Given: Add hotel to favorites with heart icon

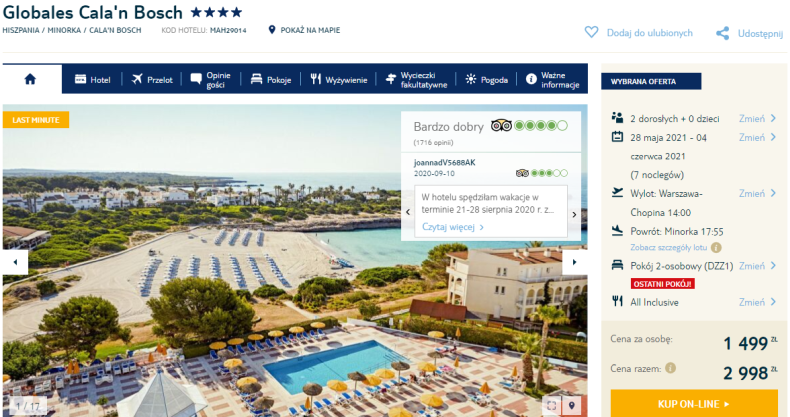Looking at the screenshot, I should [x=591, y=33].
